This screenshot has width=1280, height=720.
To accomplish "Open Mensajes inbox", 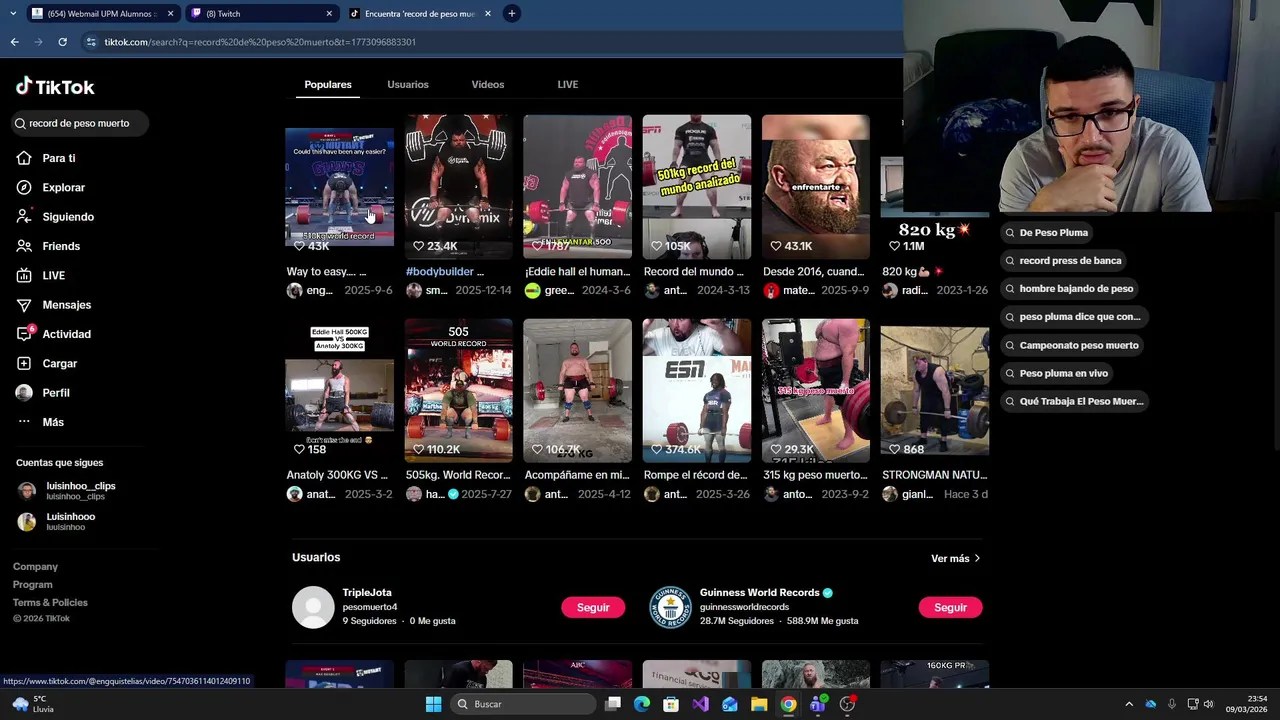I will [54, 305].
